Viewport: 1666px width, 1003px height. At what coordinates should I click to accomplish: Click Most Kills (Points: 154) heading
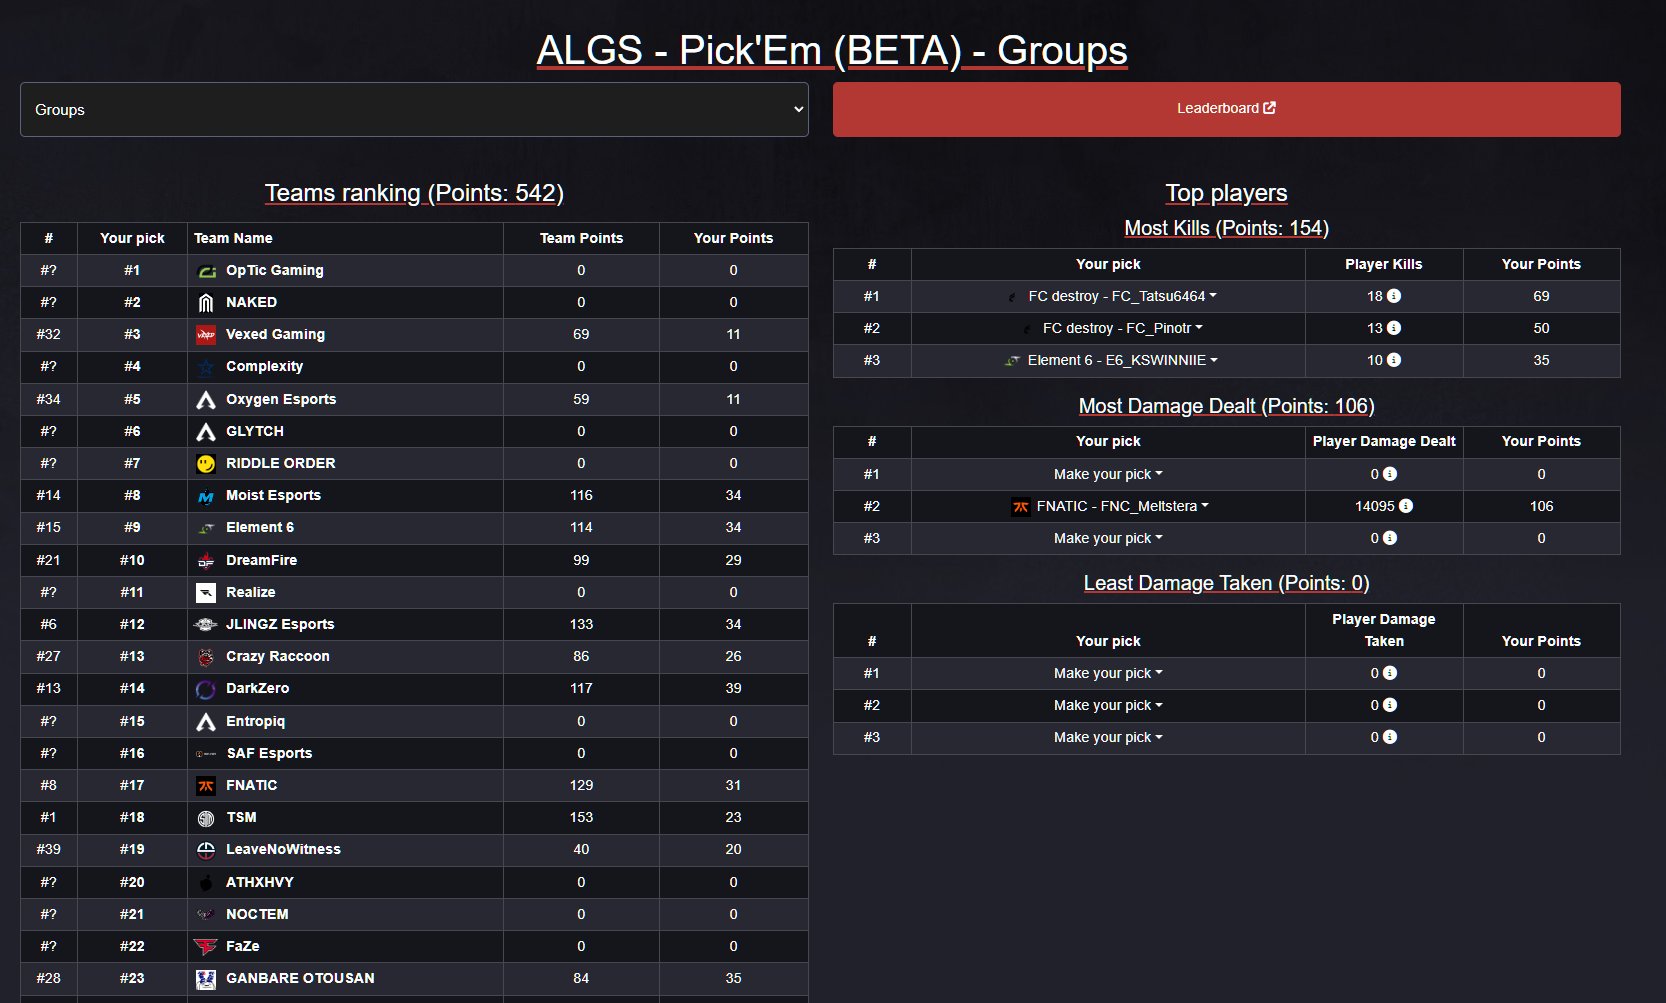pos(1226,228)
